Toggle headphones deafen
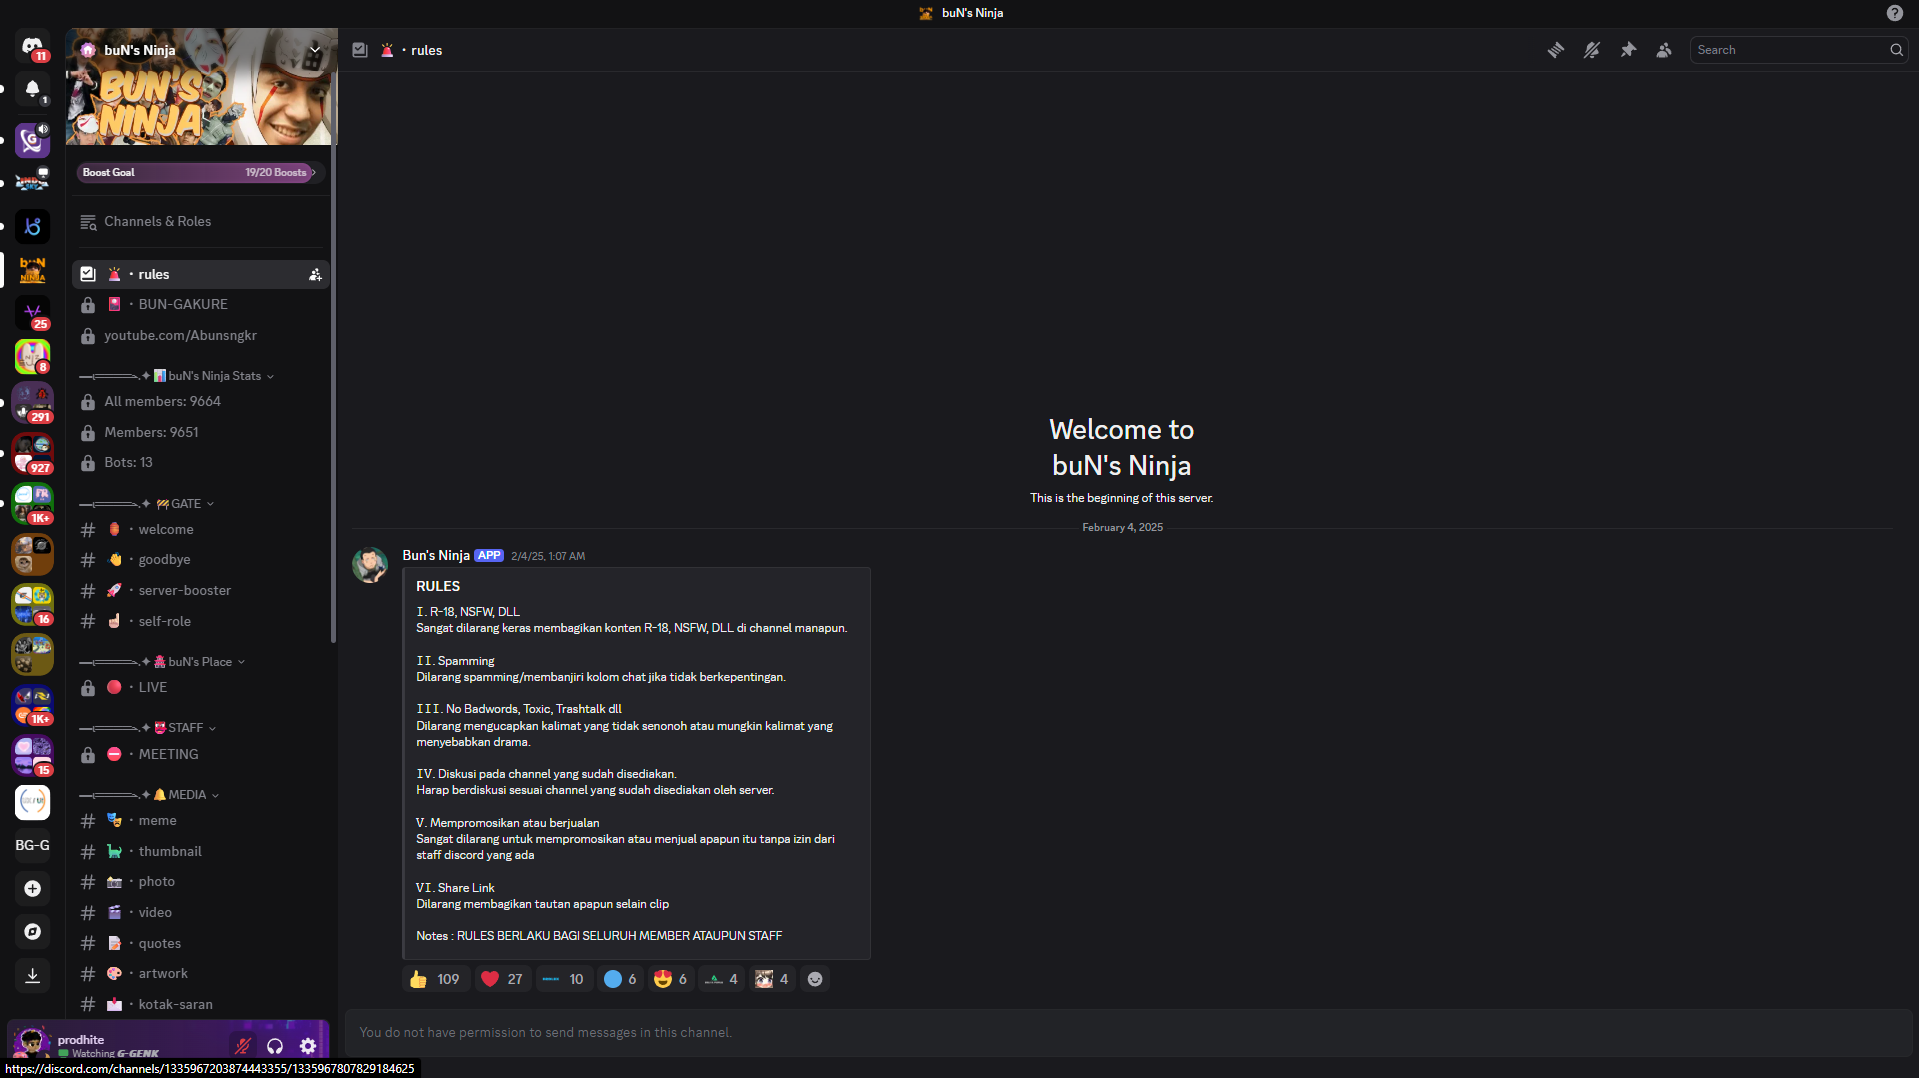 275,1046
